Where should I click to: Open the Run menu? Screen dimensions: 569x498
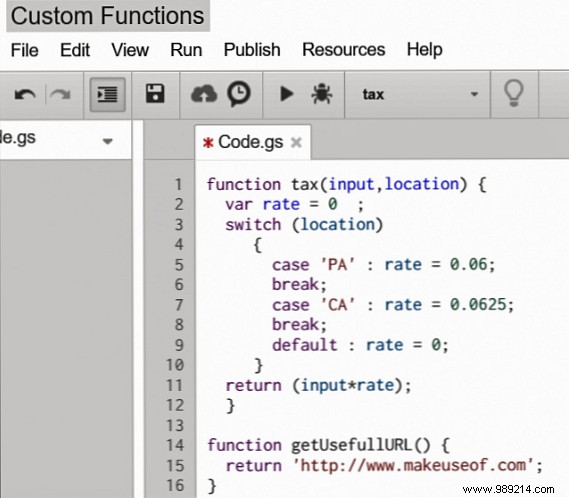coord(186,50)
